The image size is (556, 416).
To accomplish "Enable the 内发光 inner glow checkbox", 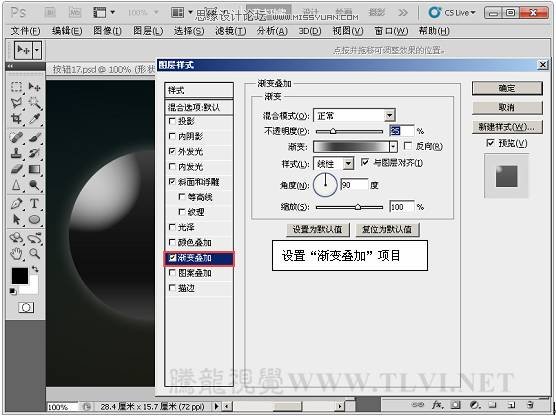I will pyautogui.click(x=172, y=166).
